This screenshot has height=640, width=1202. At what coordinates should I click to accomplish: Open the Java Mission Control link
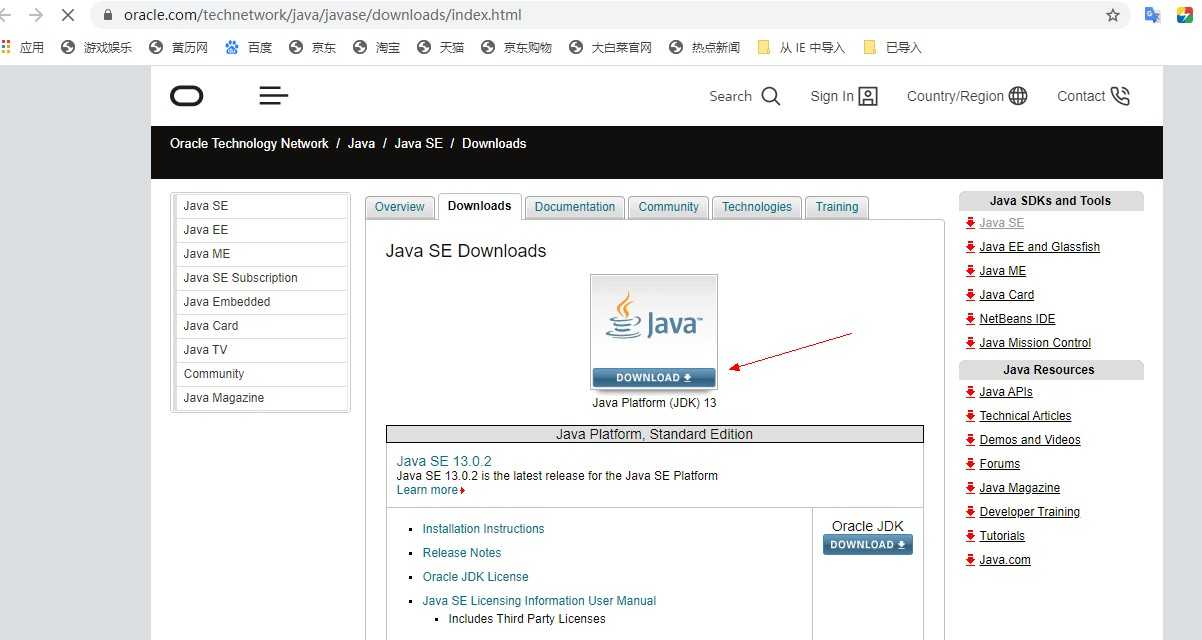click(1035, 343)
